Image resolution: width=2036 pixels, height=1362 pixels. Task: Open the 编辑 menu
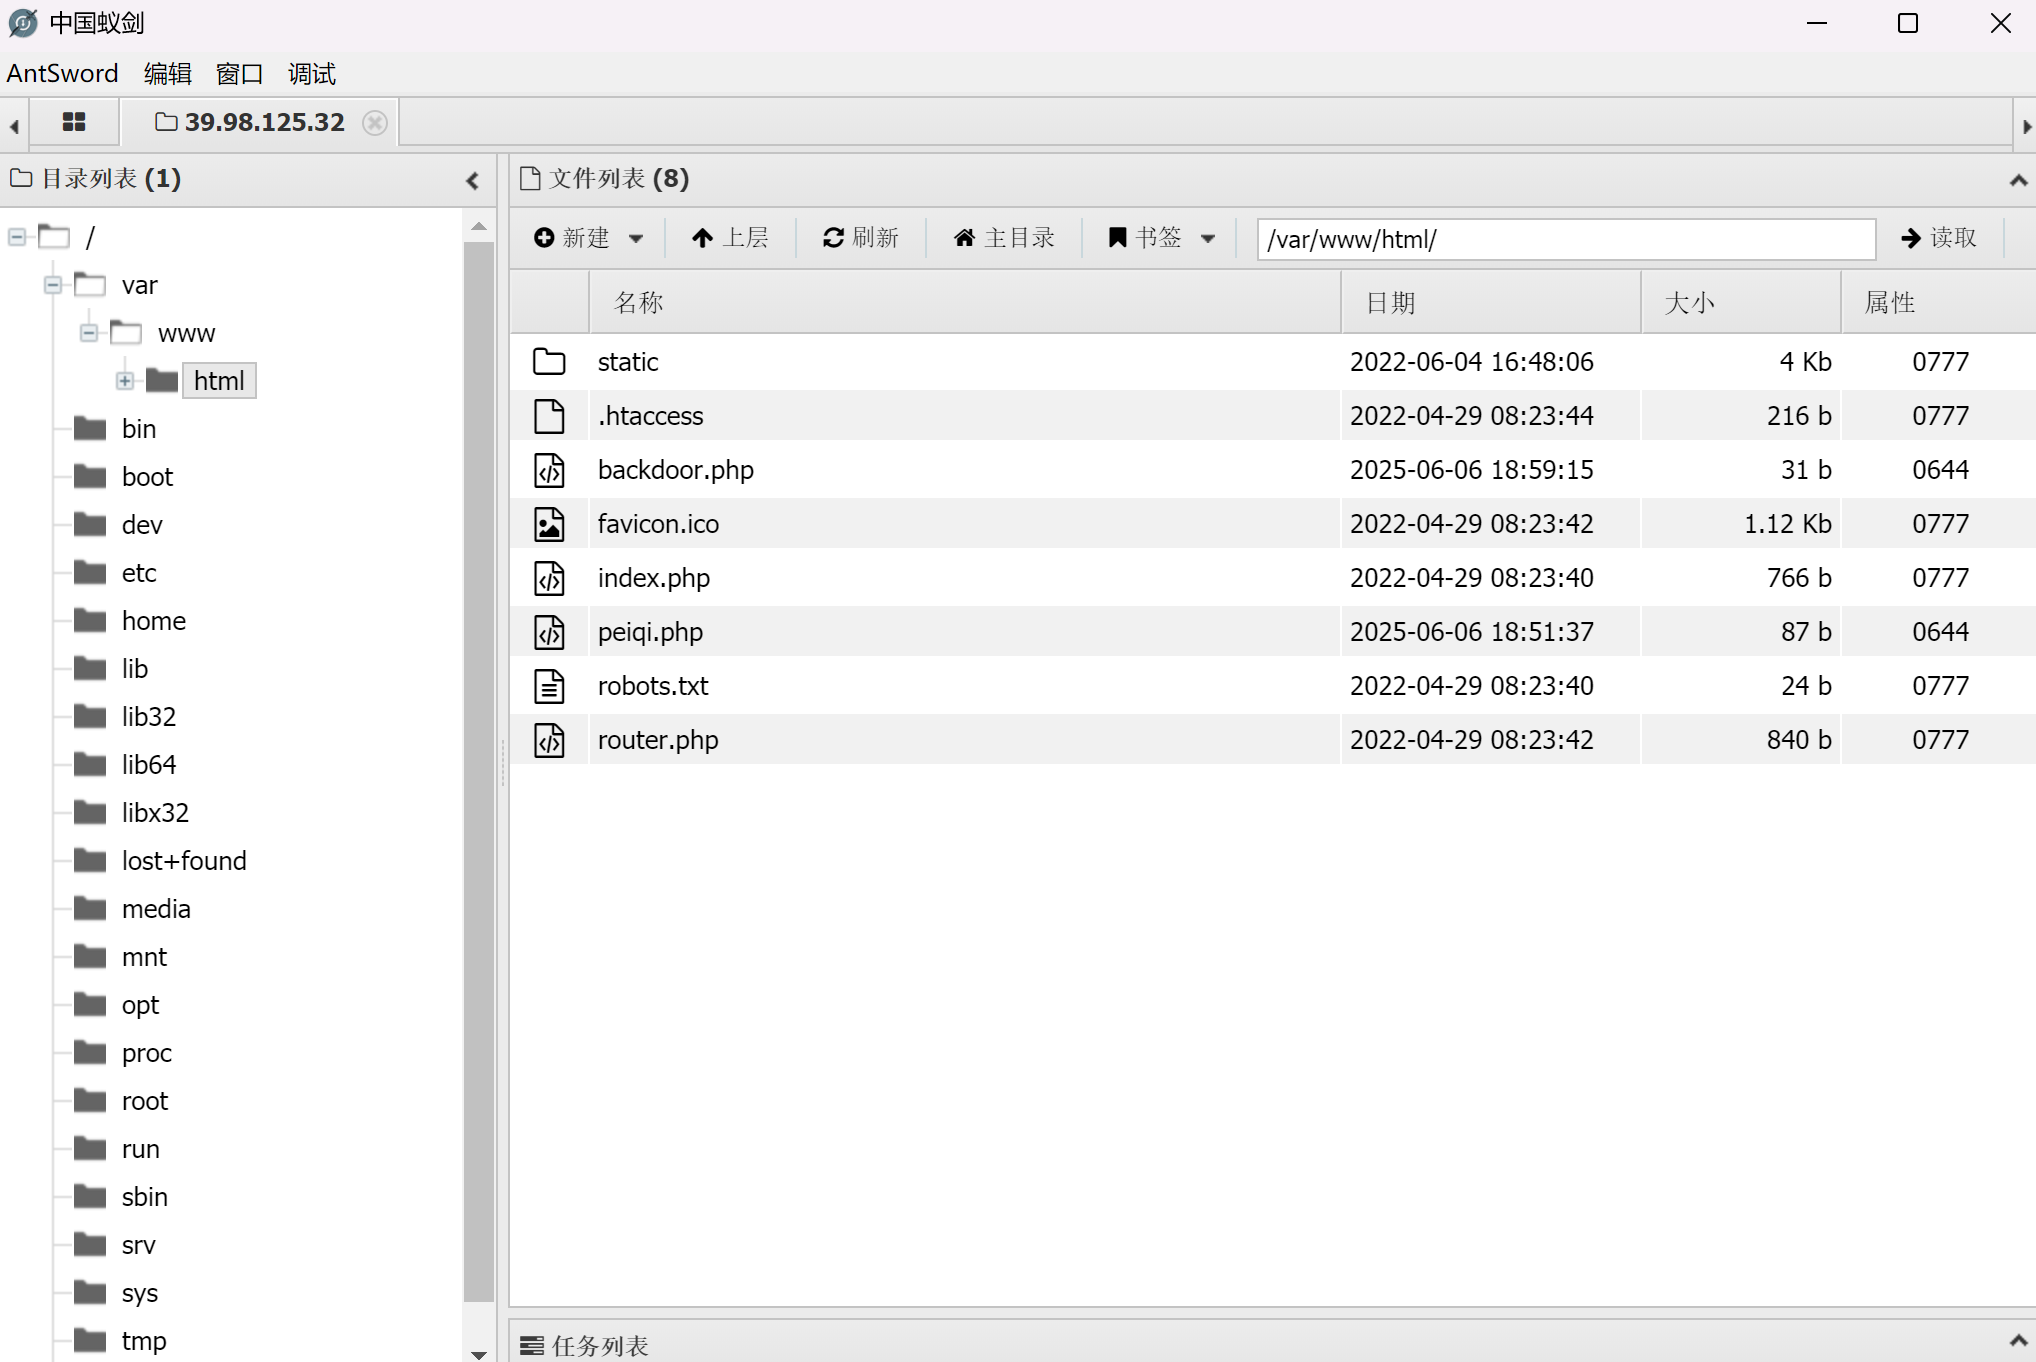coord(167,74)
